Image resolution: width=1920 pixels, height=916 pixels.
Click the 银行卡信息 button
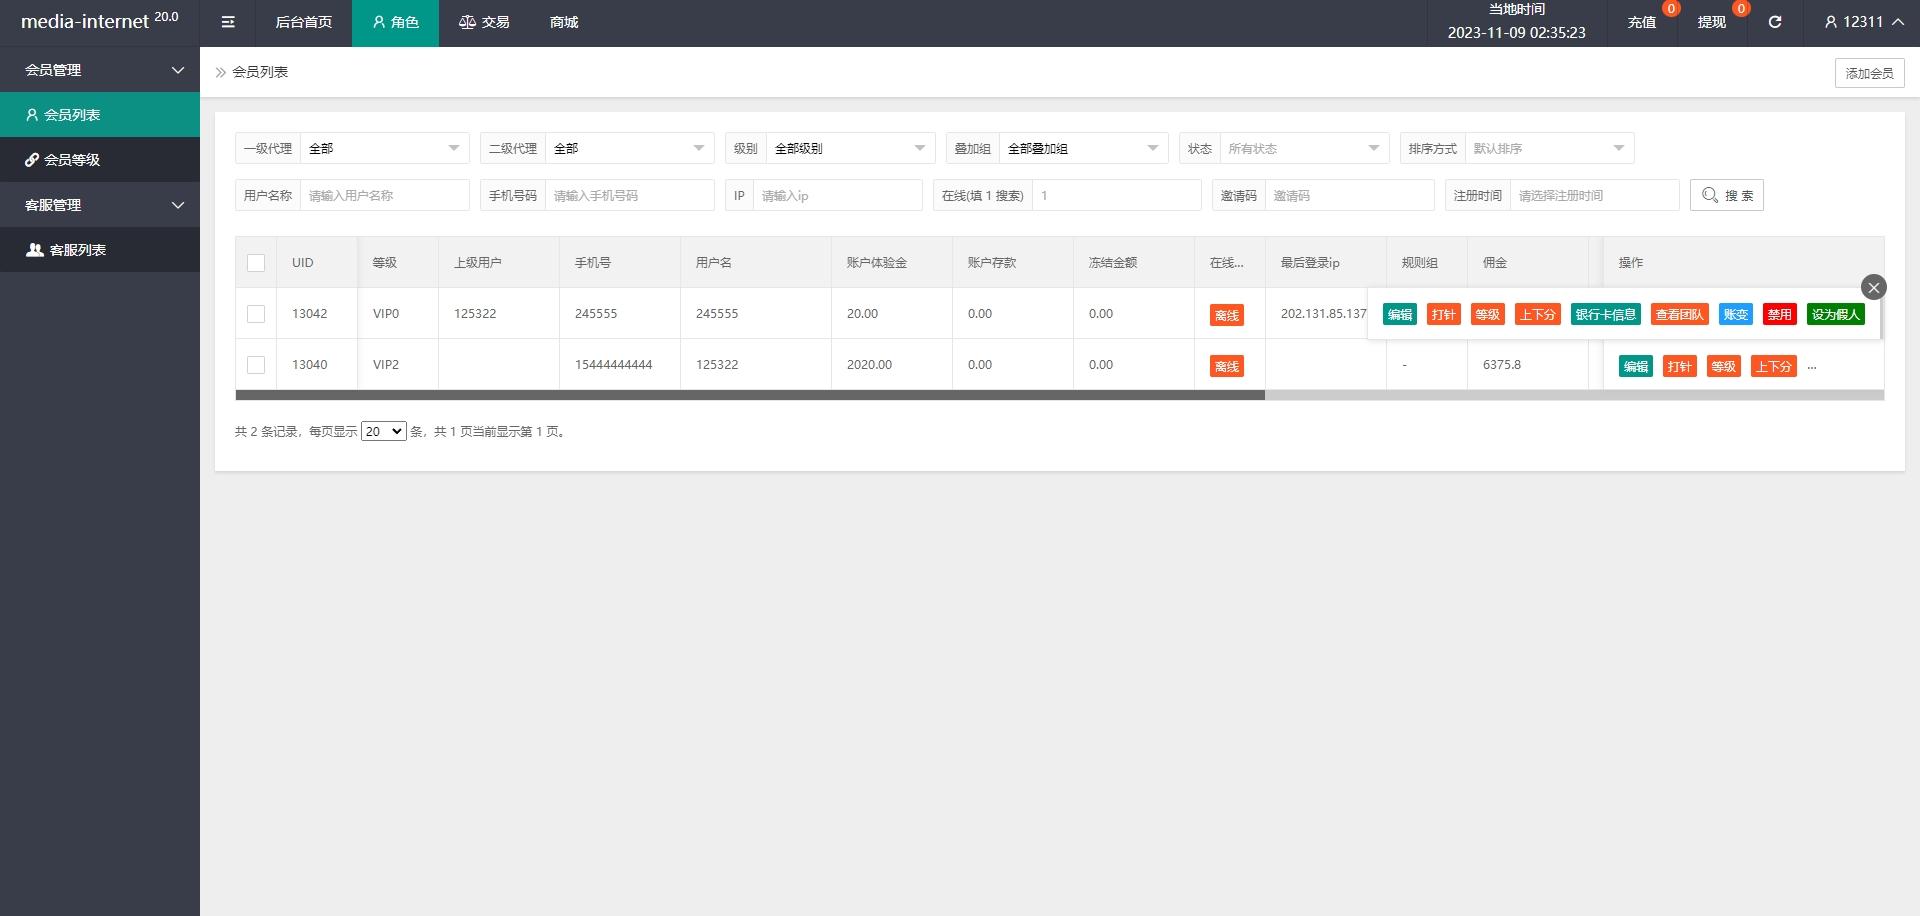point(1606,314)
